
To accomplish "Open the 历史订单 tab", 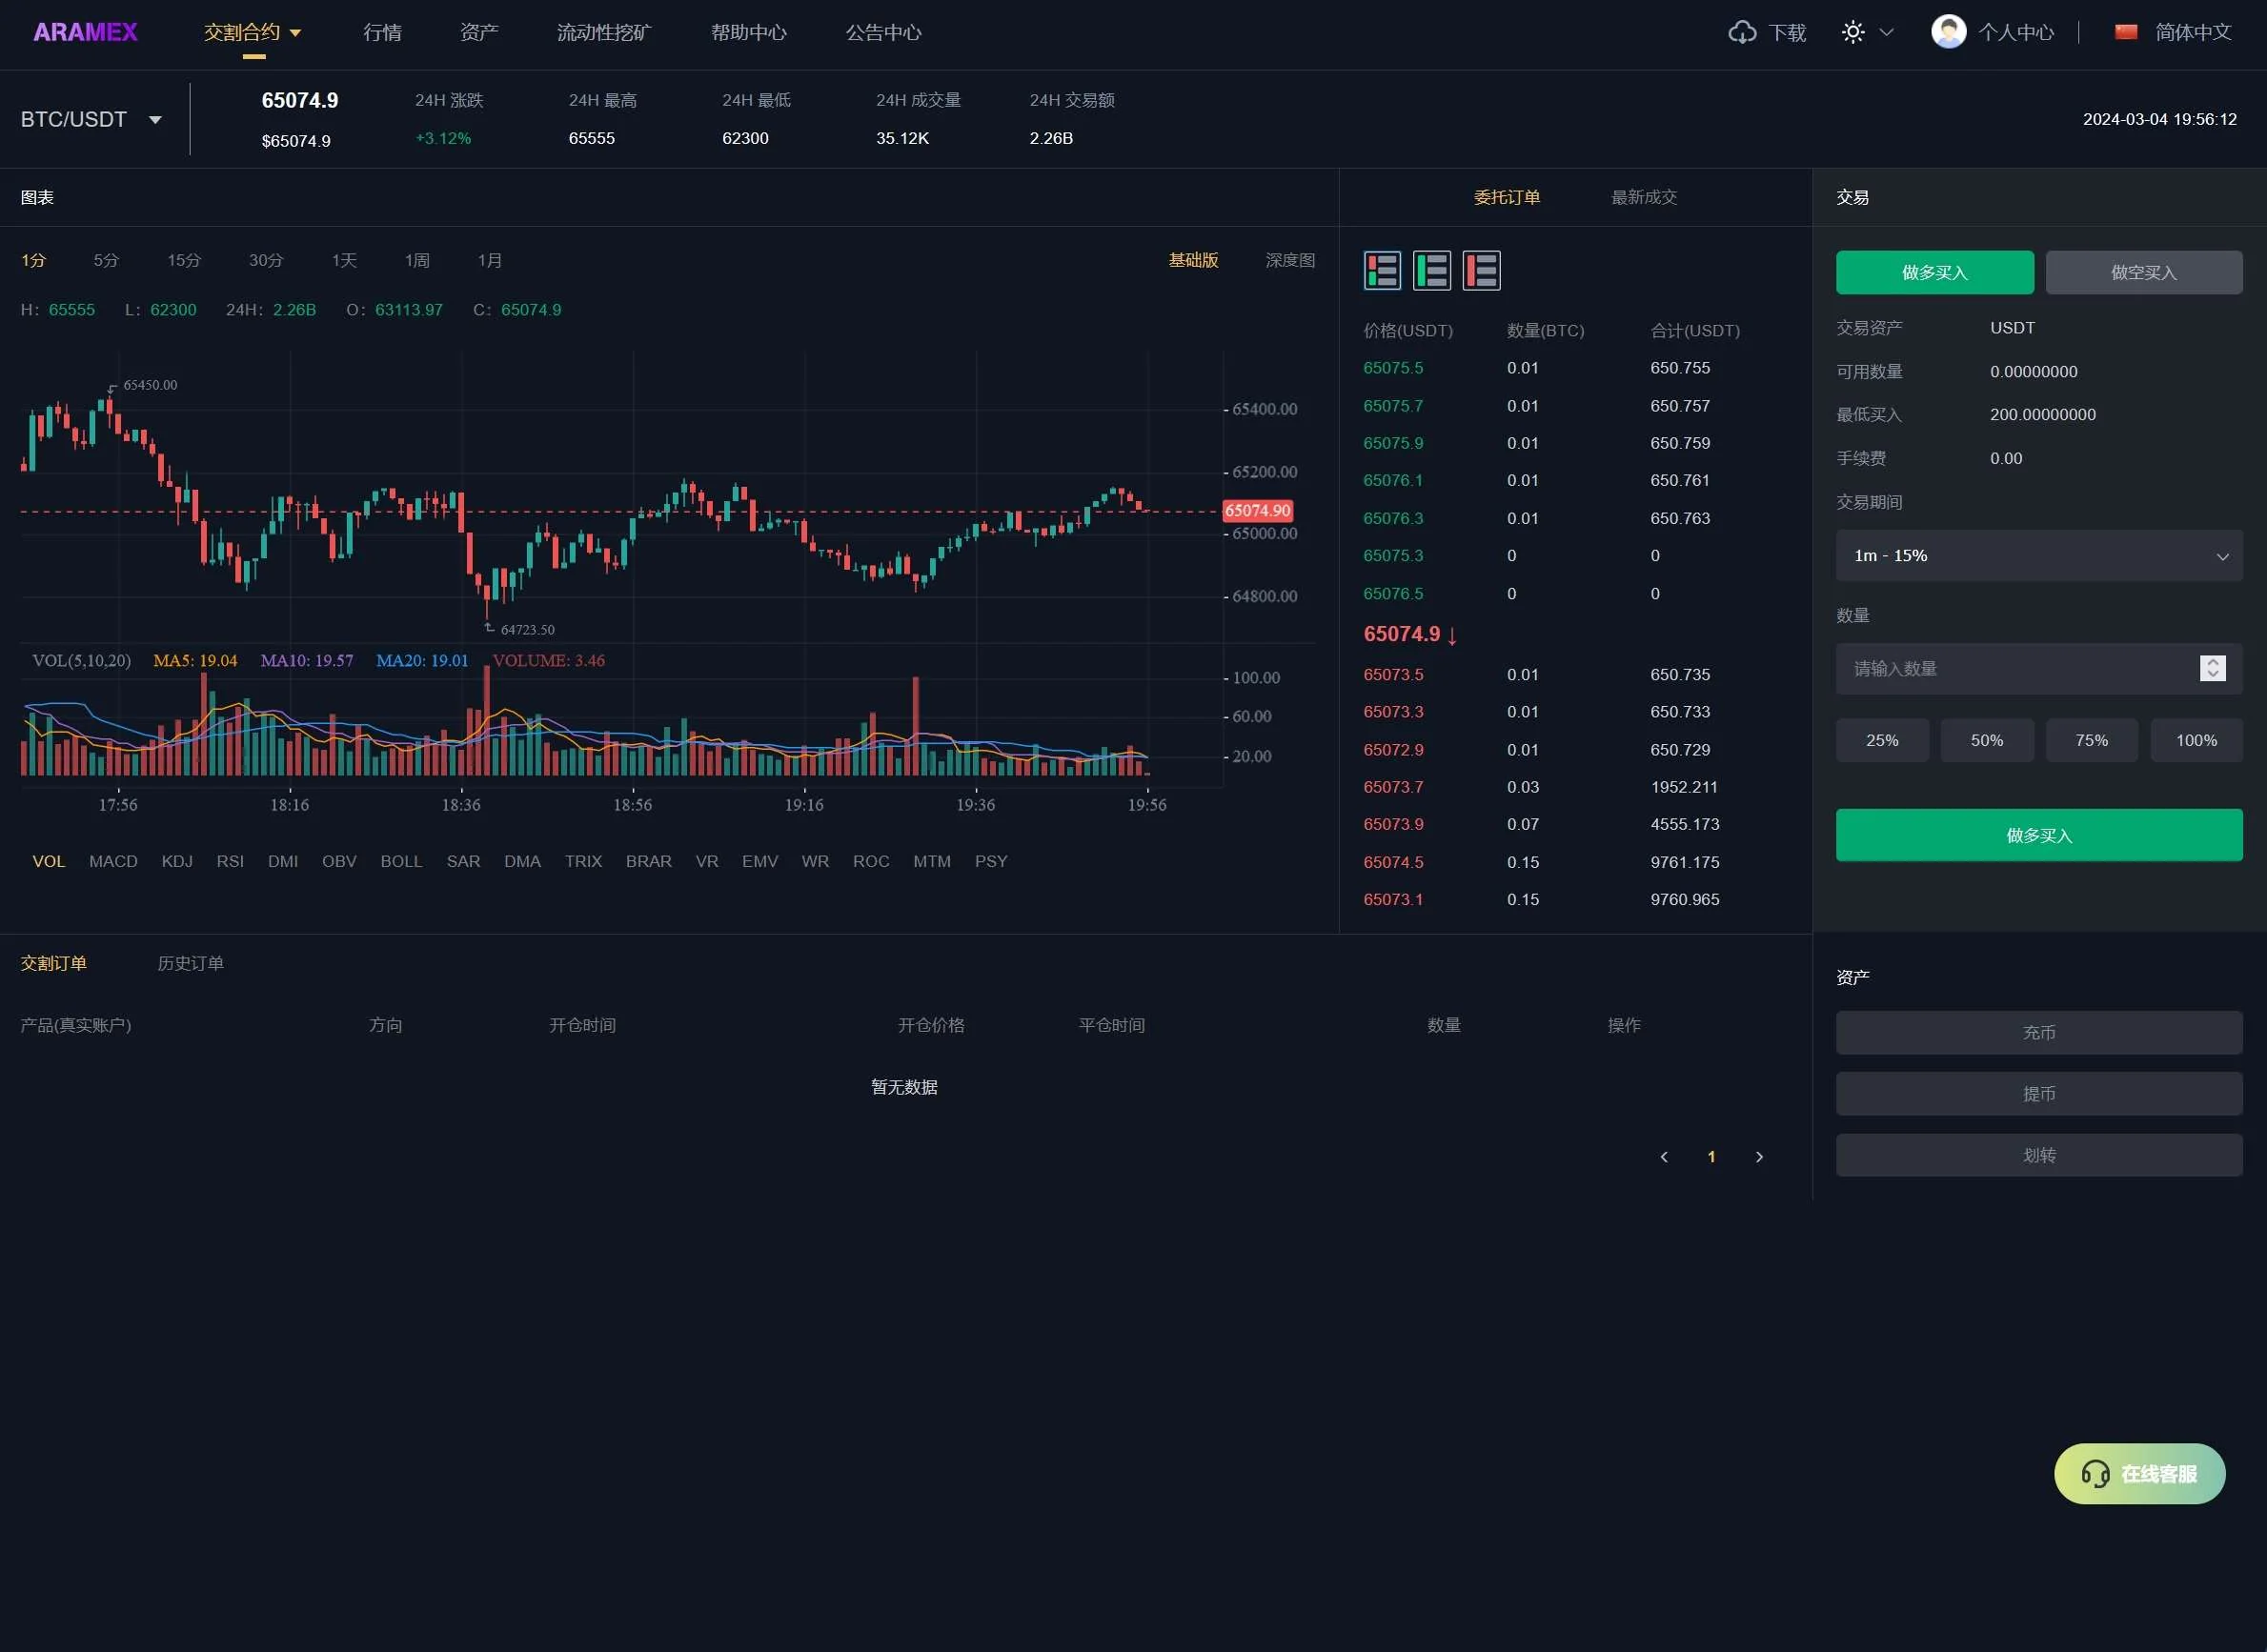I will pos(190,963).
